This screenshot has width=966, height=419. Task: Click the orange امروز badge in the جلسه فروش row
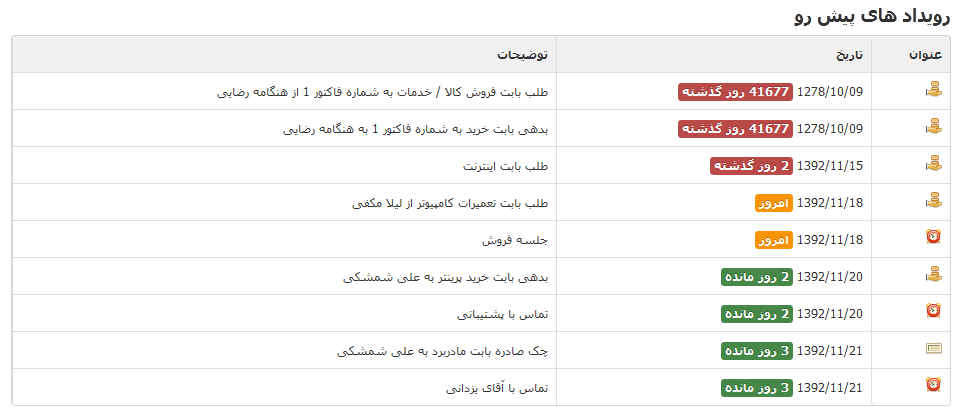click(773, 239)
